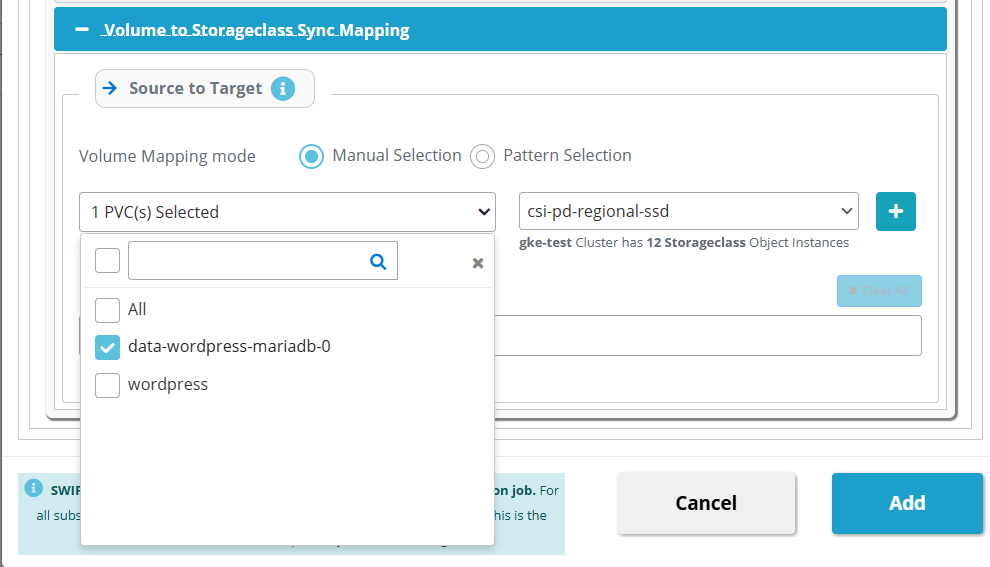Open the 1 PVC(s) Selected dropdown
990x567 pixels.
pyautogui.click(x=287, y=212)
